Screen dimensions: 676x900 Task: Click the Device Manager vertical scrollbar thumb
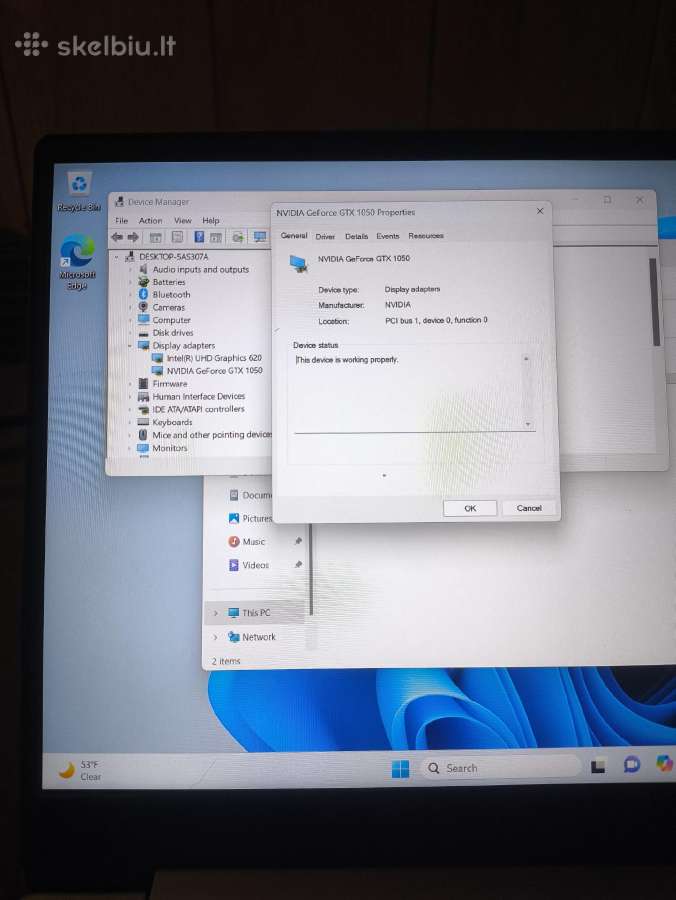click(x=654, y=301)
